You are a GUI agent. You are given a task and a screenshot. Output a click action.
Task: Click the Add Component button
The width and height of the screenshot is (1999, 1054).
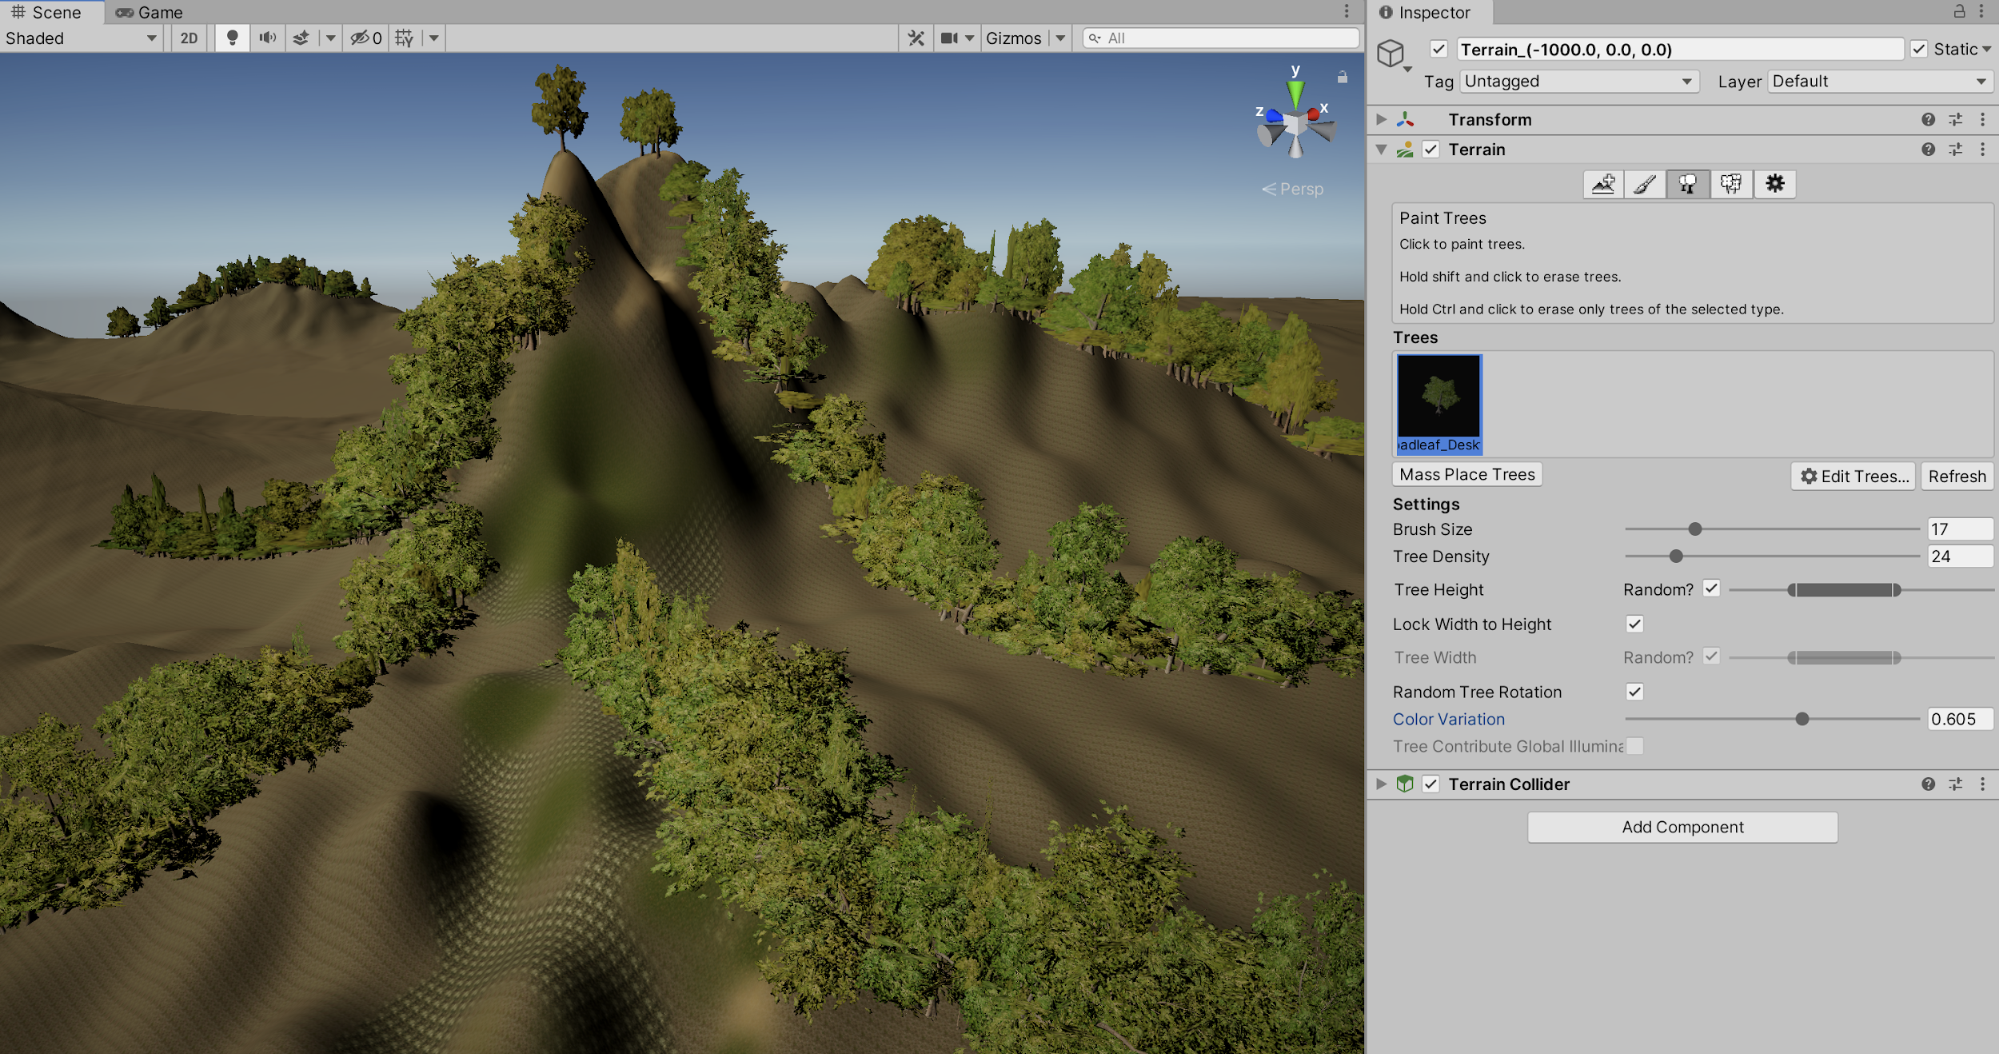click(1682, 827)
